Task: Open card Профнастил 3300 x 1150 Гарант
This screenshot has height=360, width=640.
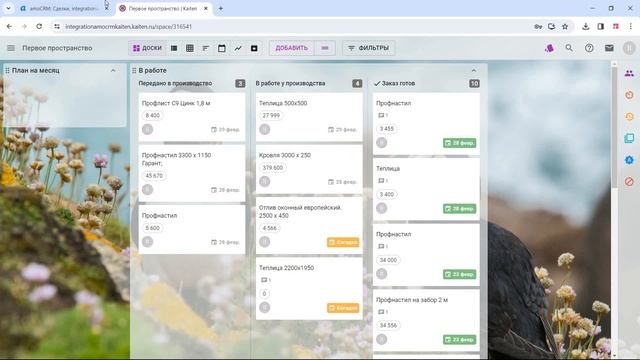Action: (x=192, y=173)
